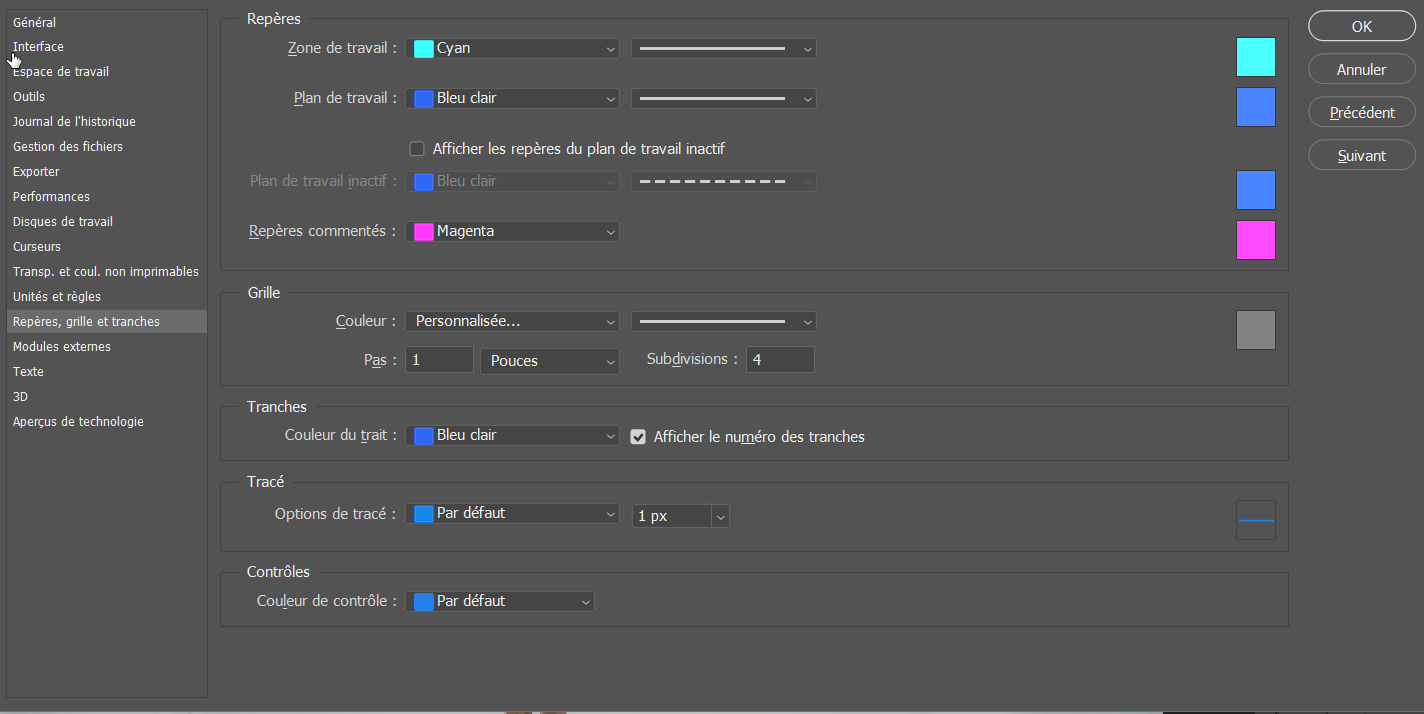
Task: Go to Unités et règles preferences
Action: point(57,297)
